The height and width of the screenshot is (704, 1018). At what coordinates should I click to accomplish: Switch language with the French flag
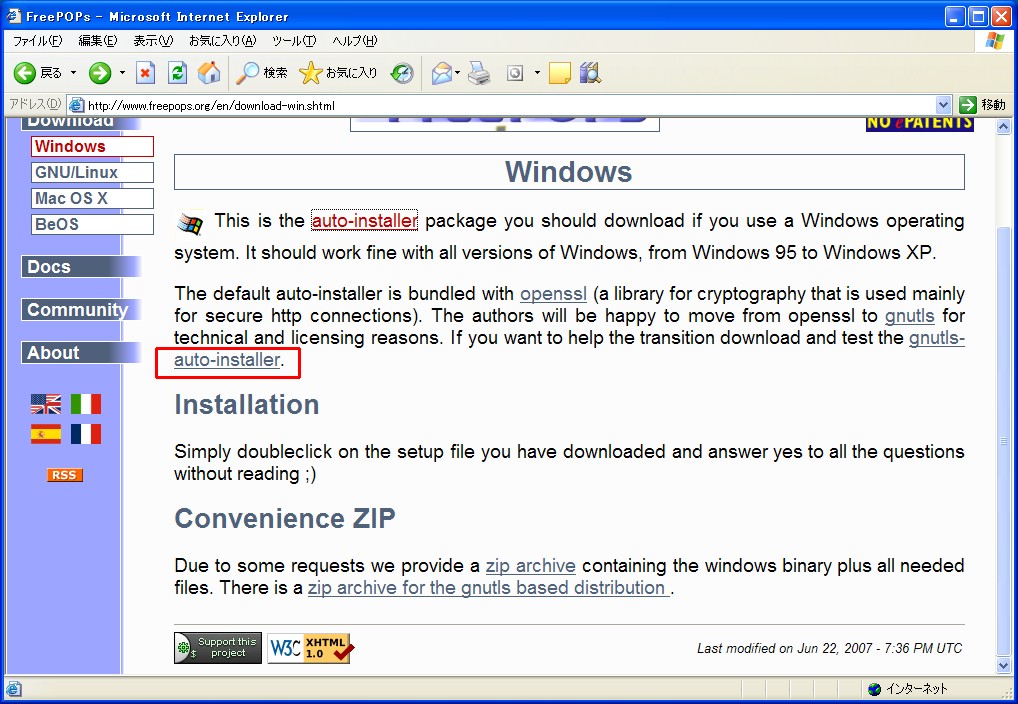coord(86,434)
